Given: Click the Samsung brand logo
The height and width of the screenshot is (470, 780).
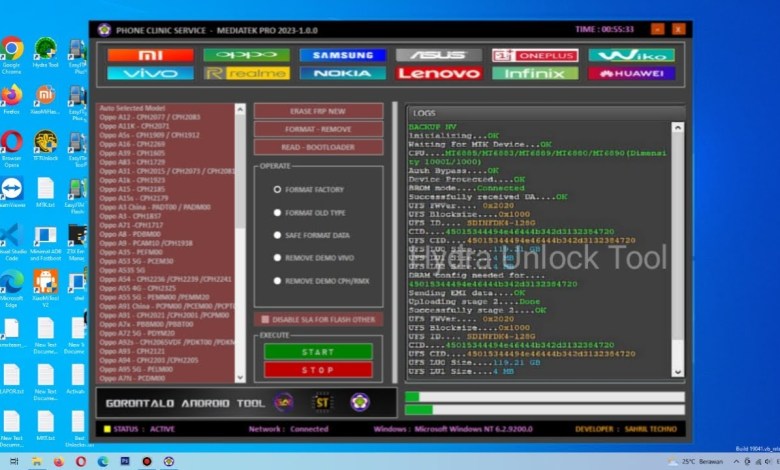Looking at the screenshot, I should coord(342,55).
